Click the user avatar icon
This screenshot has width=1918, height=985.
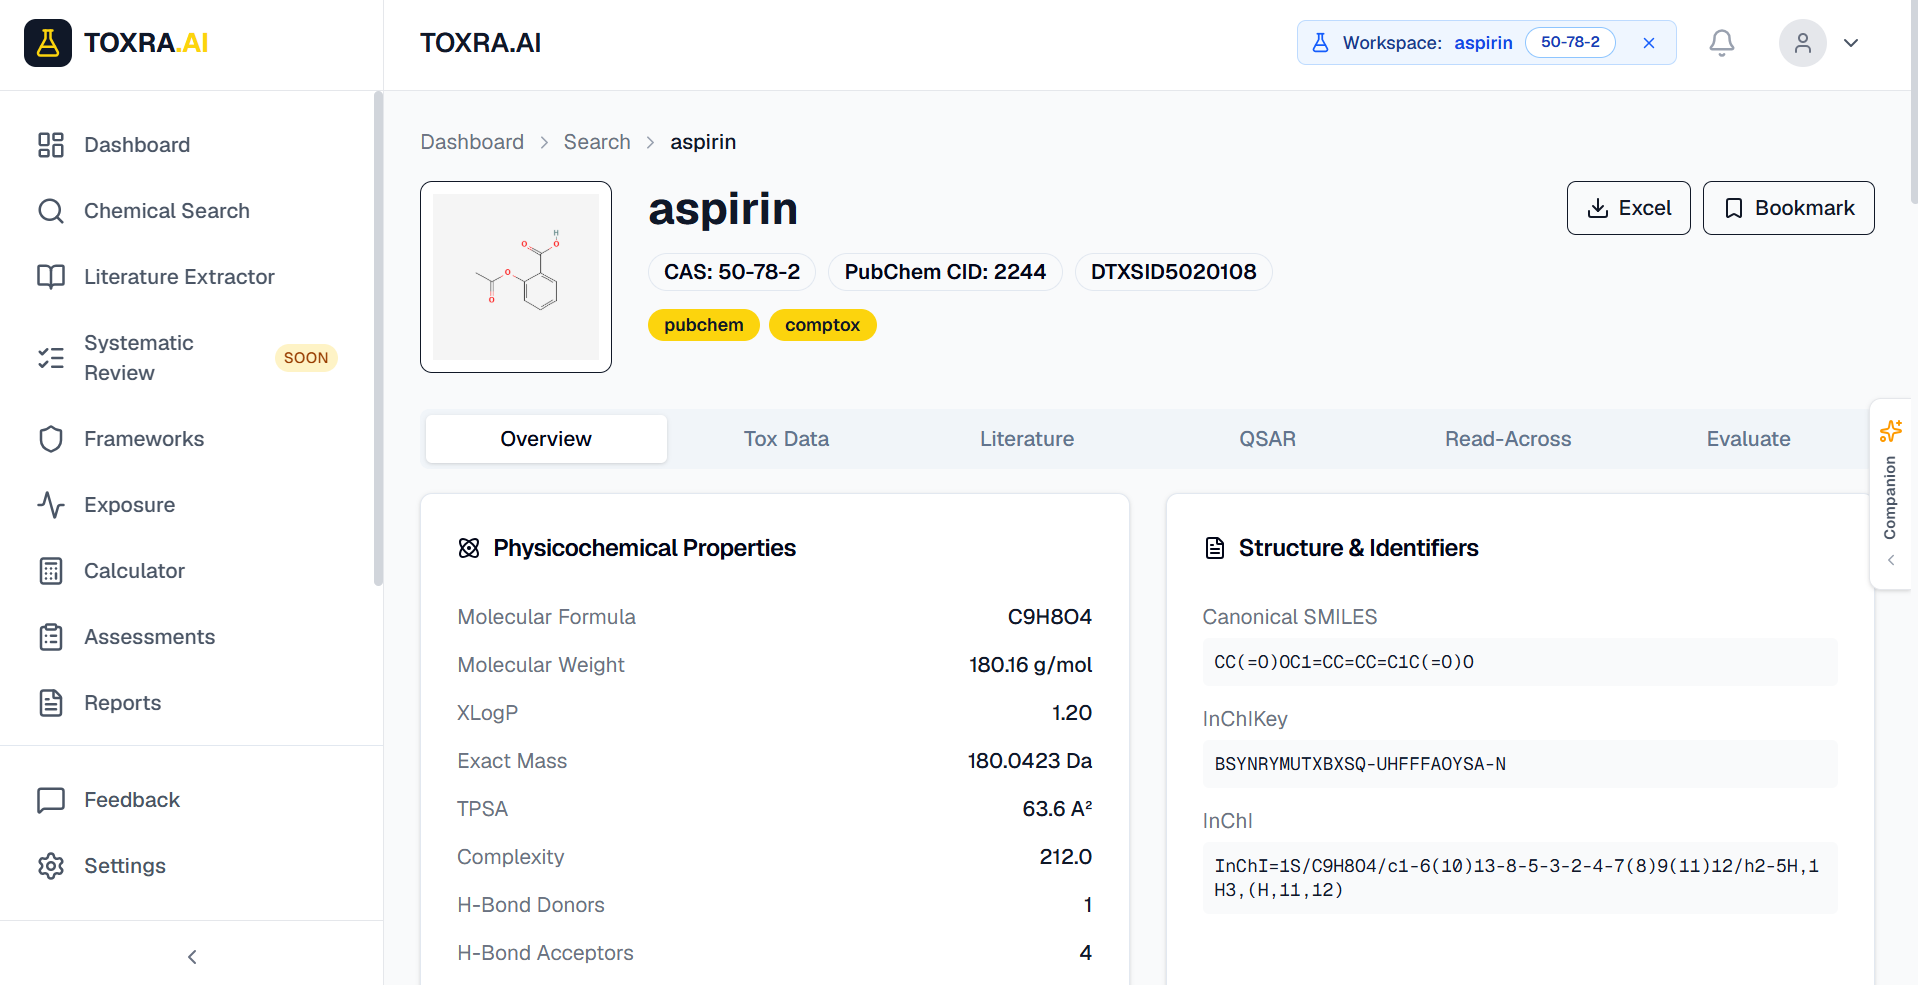click(1803, 43)
